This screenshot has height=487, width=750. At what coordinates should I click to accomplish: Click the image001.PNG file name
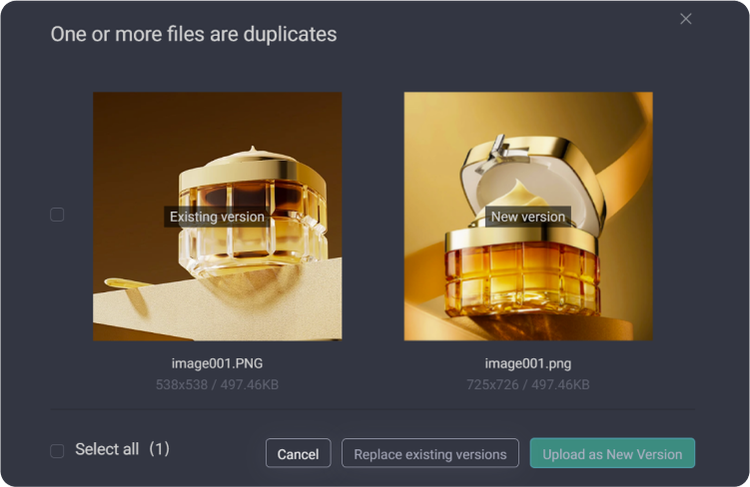pyautogui.click(x=217, y=364)
